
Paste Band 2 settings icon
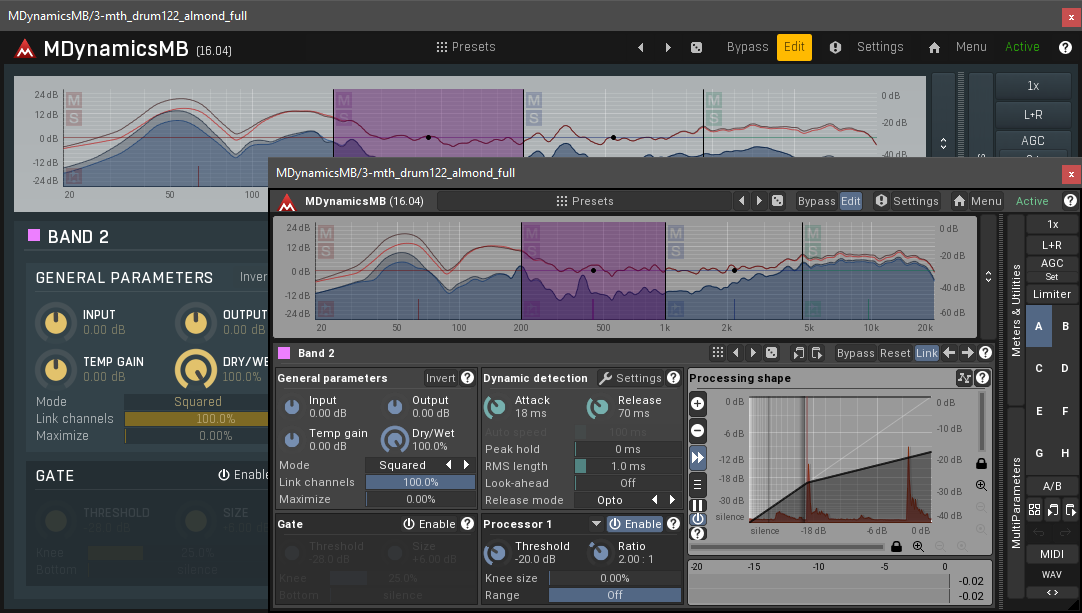(817, 353)
